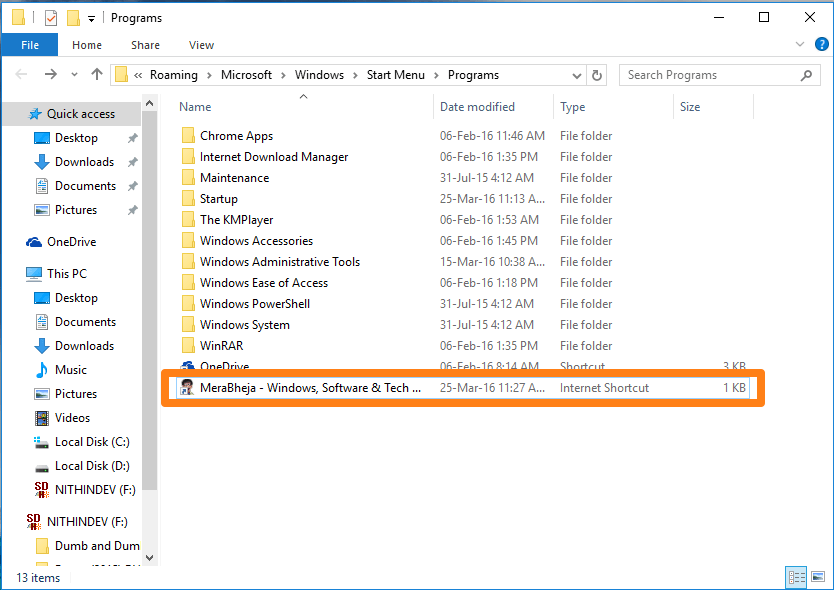The image size is (834, 590).
Task: Open the Help question mark icon
Action: [x=821, y=44]
